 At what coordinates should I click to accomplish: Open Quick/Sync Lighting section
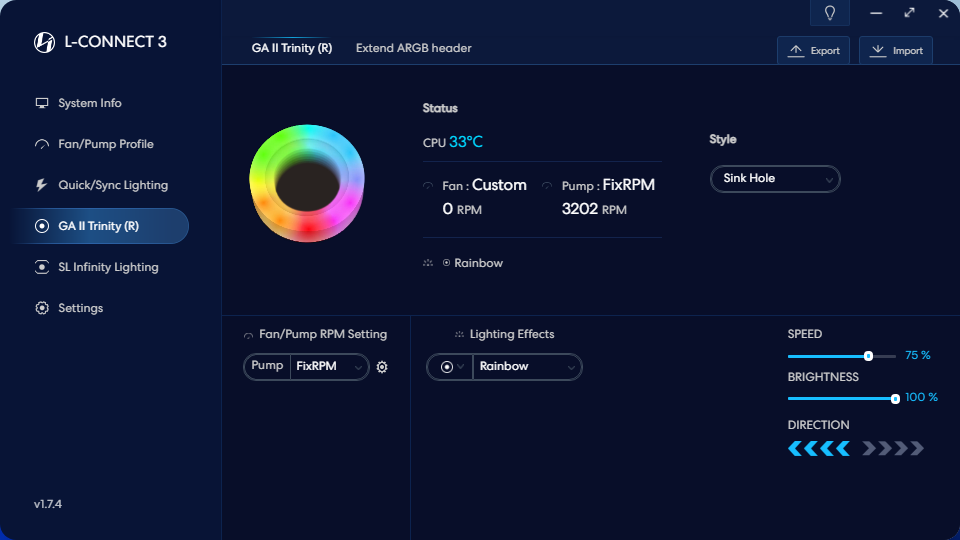pos(112,185)
